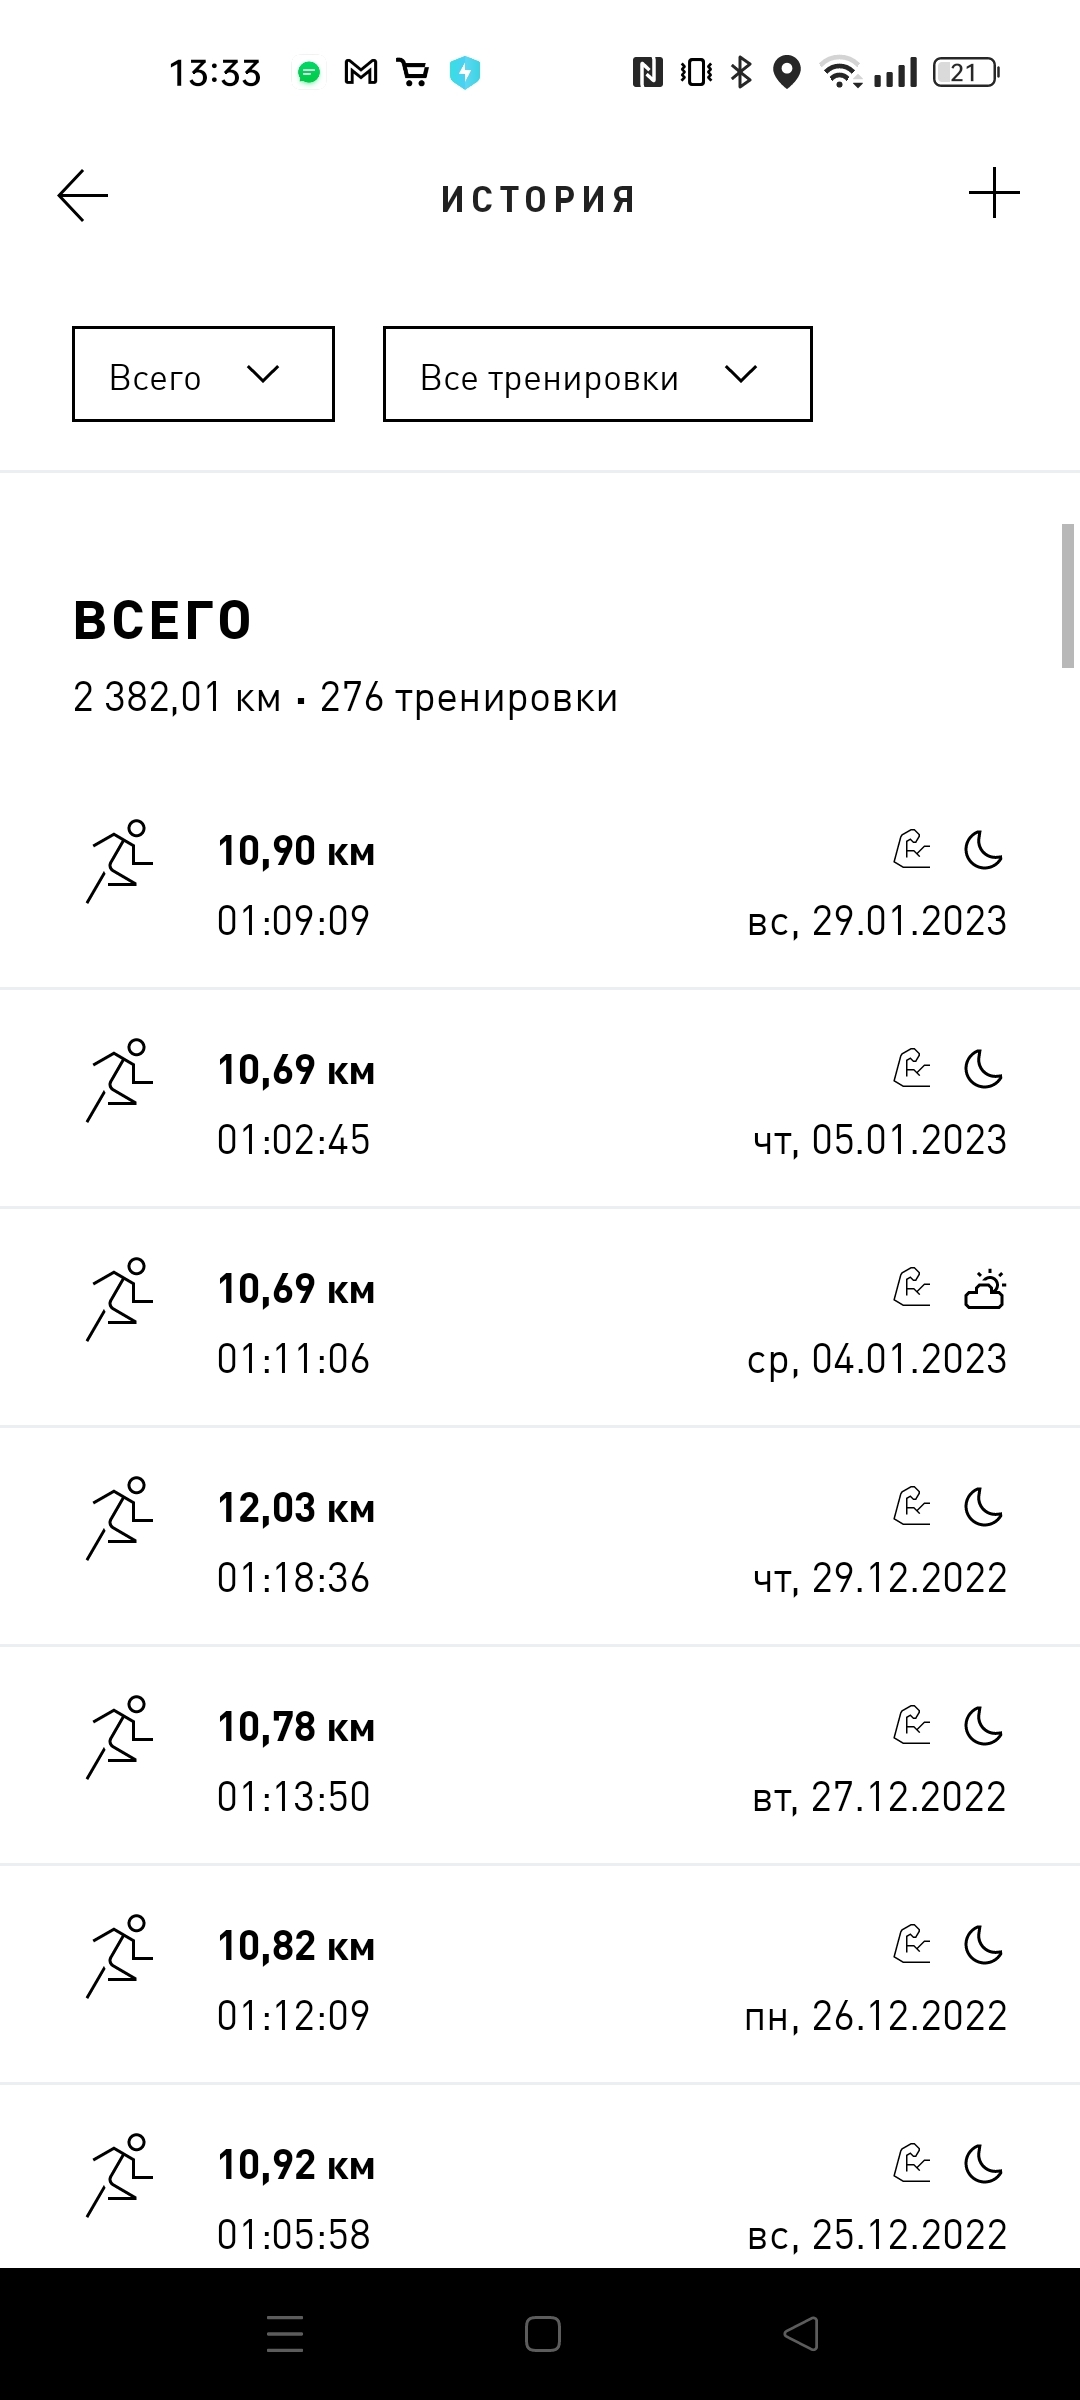Viewport: 1080px width, 2400px height.
Task: Tap the back arrow in header
Action: tap(83, 195)
